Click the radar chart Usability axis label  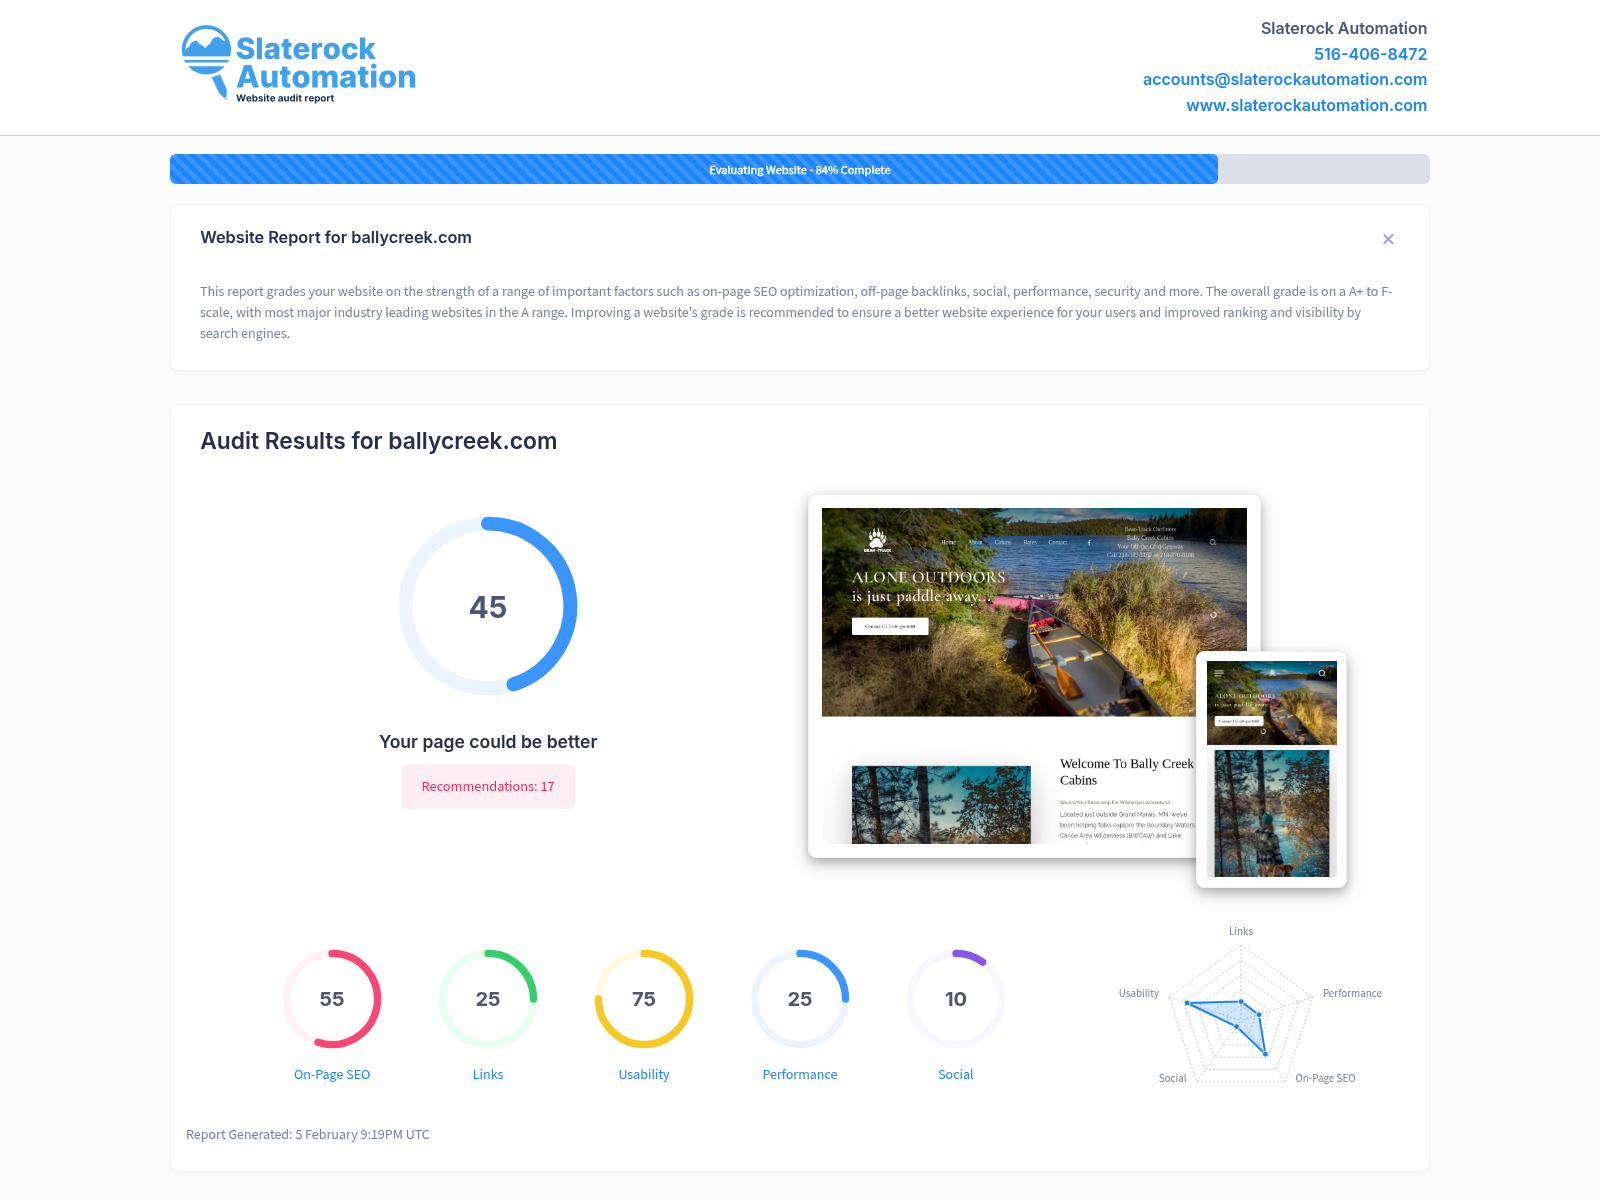click(1139, 993)
